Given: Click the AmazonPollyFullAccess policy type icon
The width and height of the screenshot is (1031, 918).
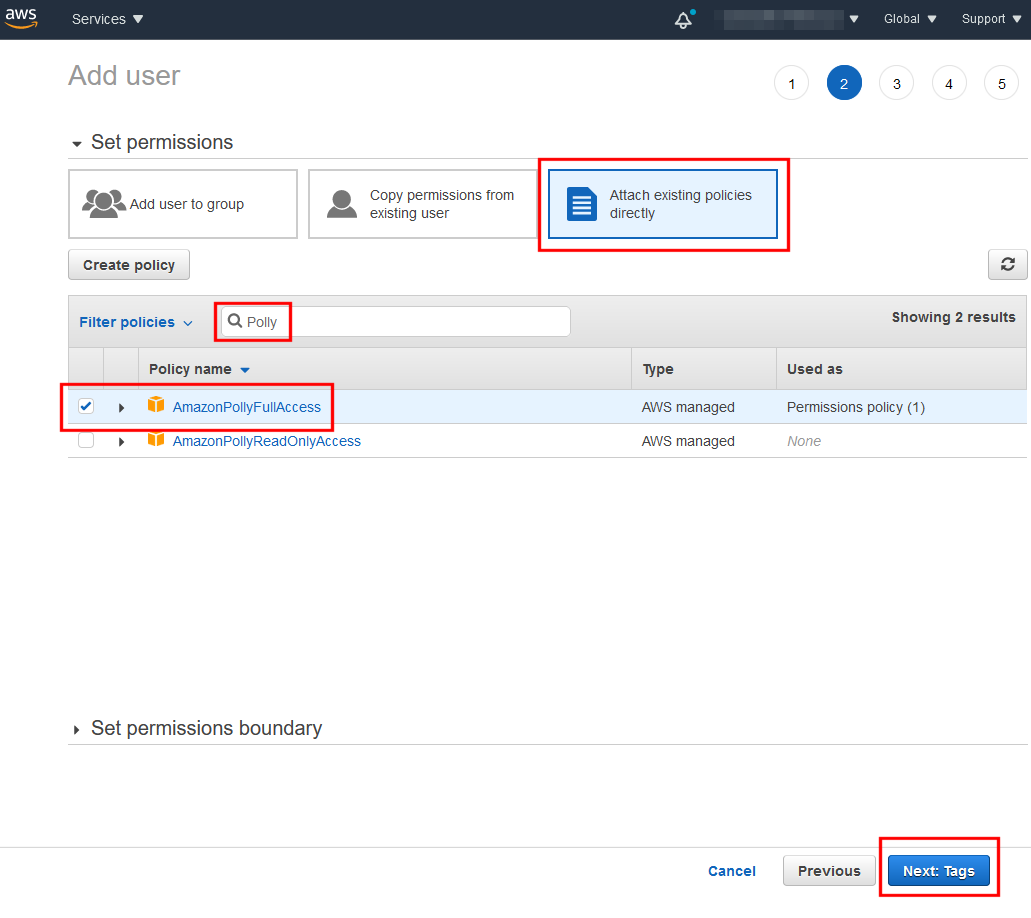Looking at the screenshot, I should coord(156,405).
